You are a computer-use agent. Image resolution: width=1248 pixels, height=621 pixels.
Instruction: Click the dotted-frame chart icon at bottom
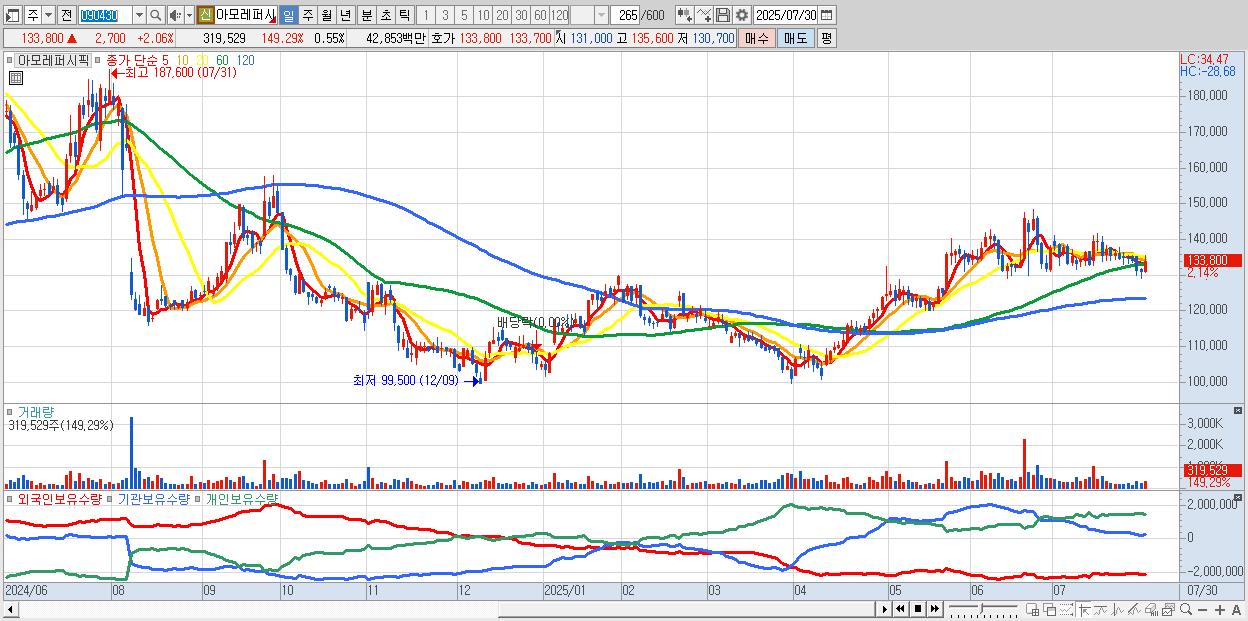click(1066, 610)
